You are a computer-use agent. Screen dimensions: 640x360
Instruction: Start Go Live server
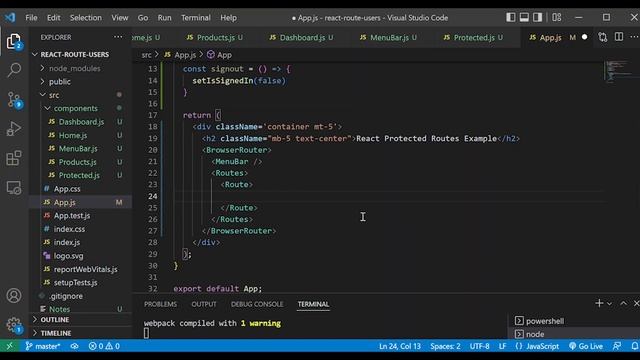(x=586, y=346)
